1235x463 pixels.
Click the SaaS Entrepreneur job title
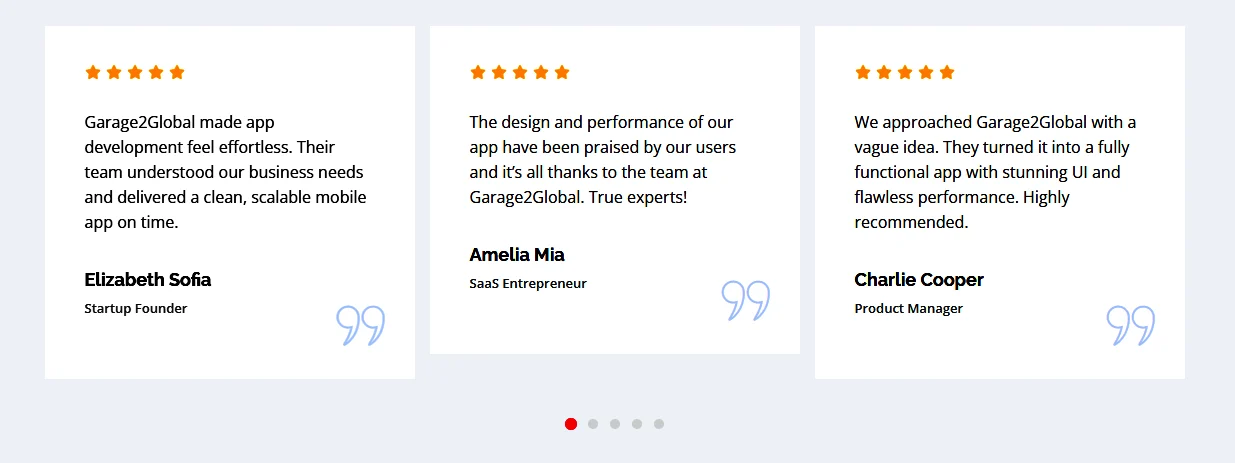click(528, 284)
